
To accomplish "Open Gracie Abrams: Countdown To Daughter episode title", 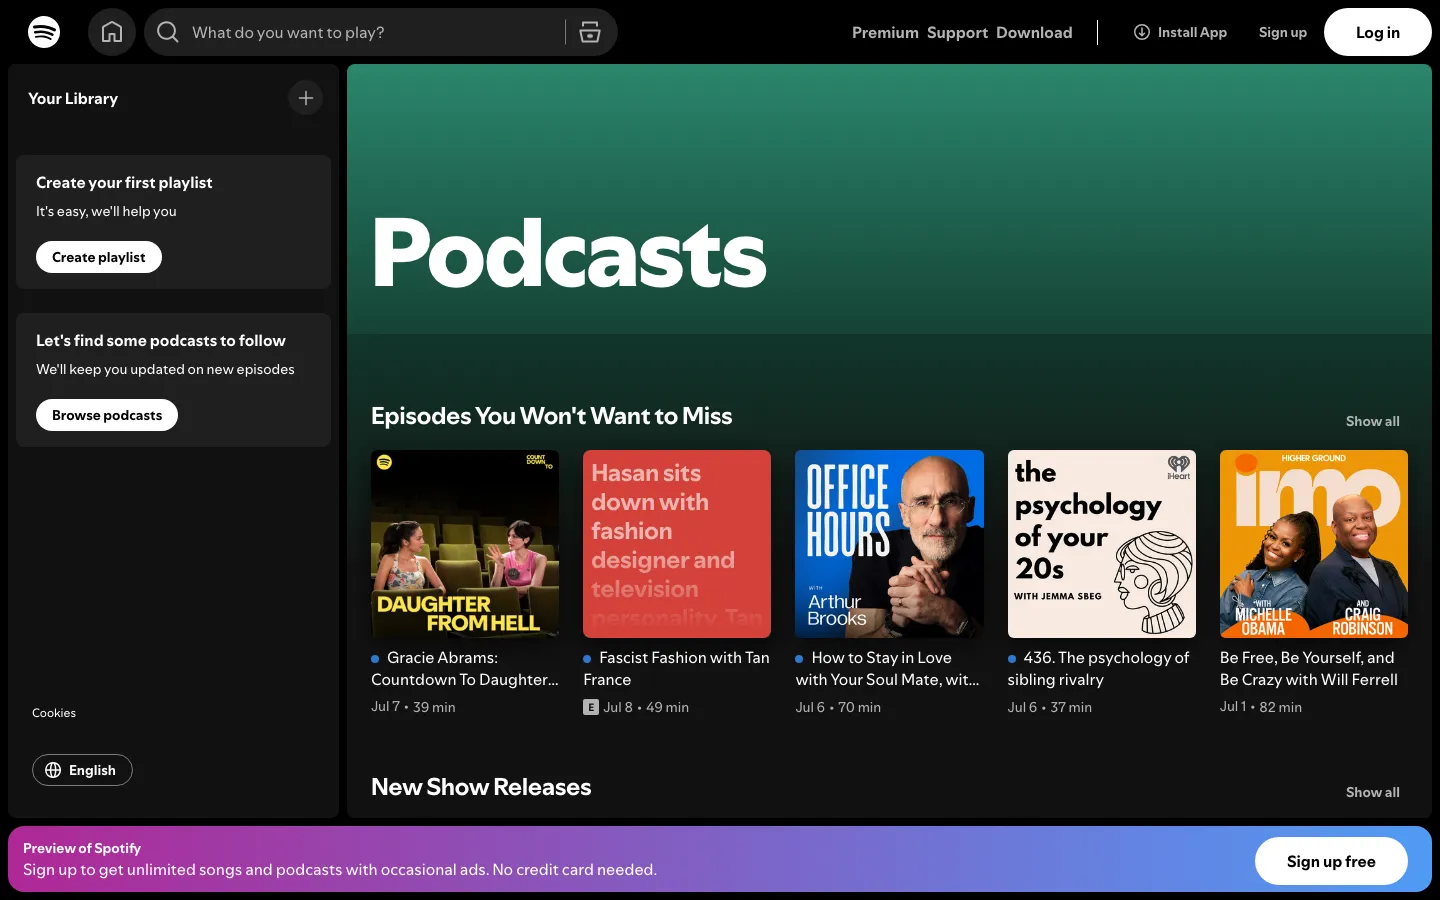I will 465,668.
